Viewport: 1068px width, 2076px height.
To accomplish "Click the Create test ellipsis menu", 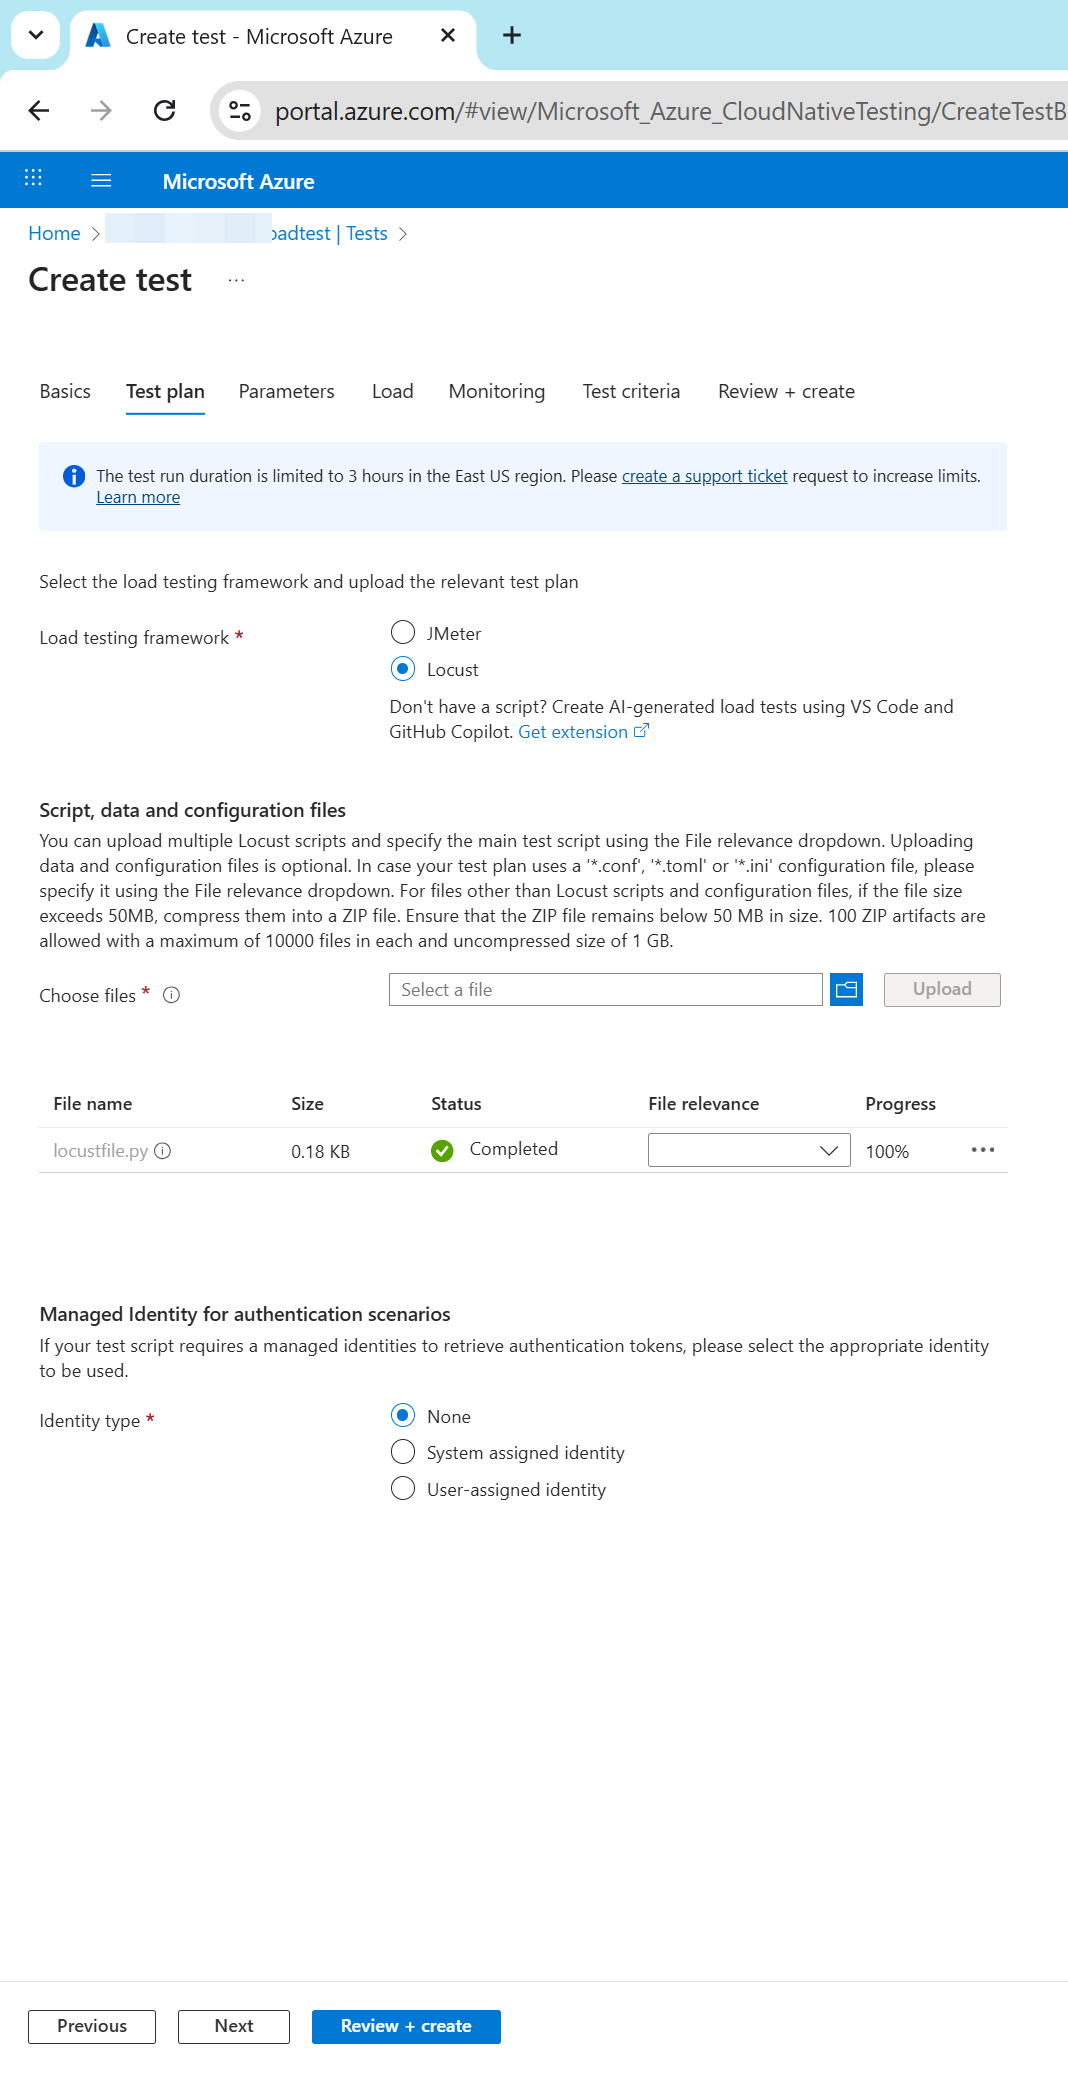I will coord(236,281).
